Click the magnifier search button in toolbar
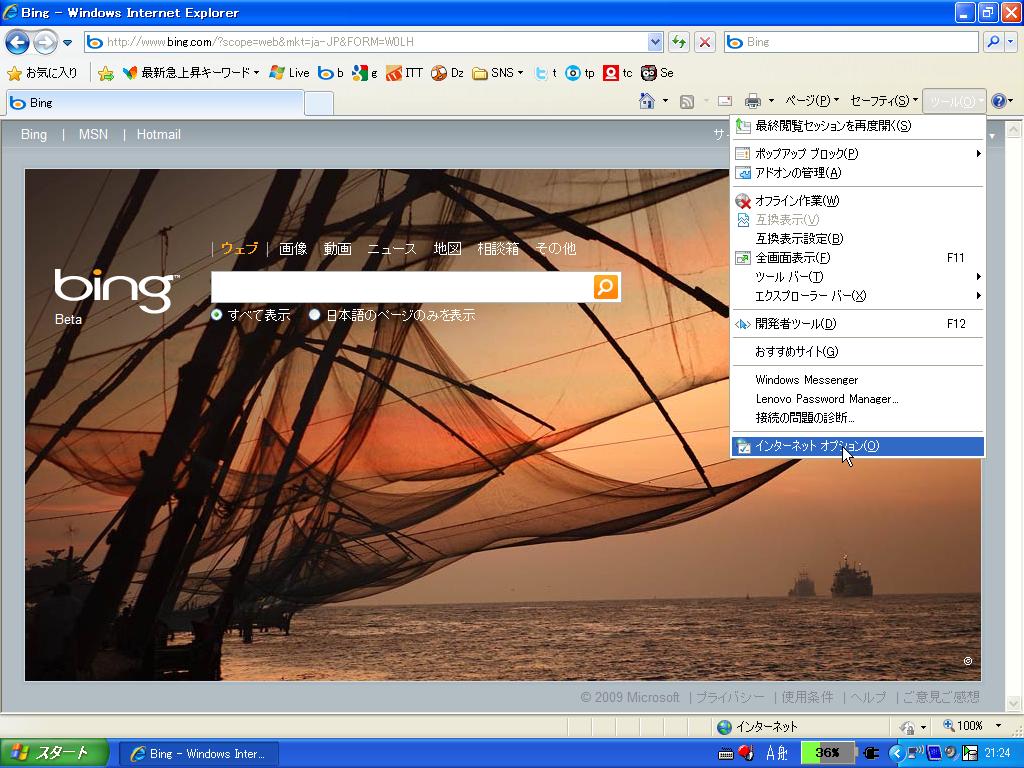 click(993, 42)
